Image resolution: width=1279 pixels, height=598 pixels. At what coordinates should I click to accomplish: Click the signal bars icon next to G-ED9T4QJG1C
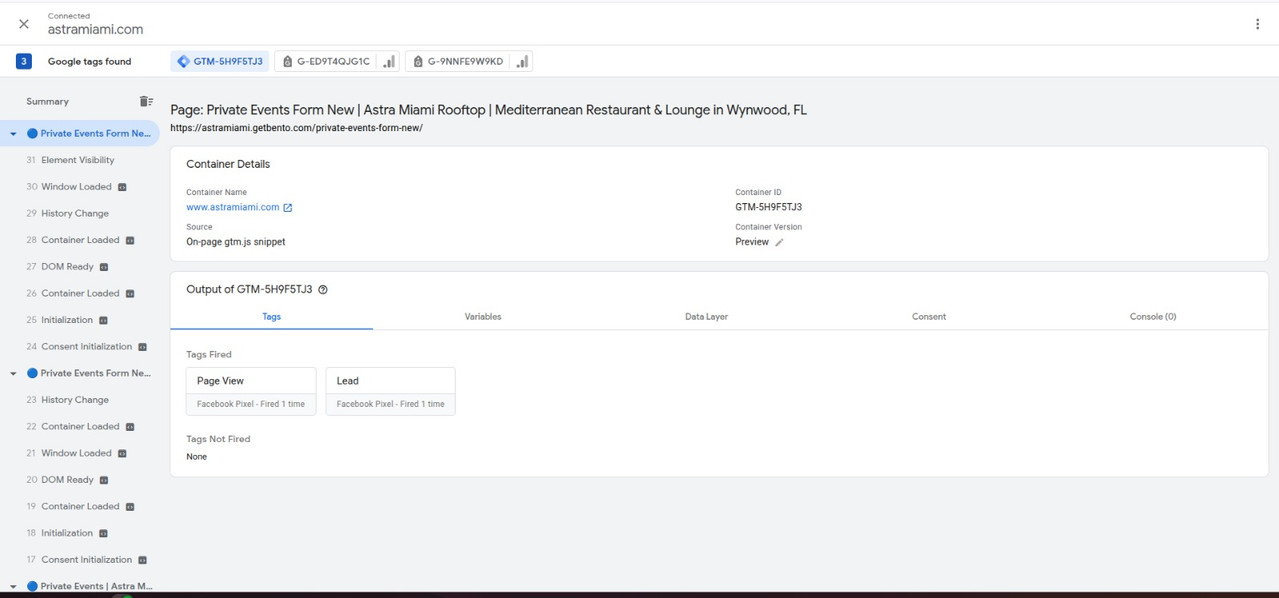click(388, 61)
